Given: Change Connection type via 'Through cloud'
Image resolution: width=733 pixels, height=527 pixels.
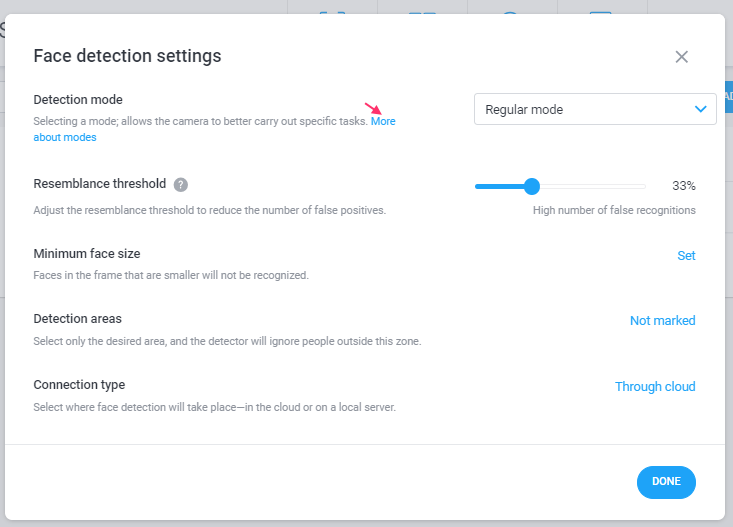Looking at the screenshot, I should pos(655,387).
